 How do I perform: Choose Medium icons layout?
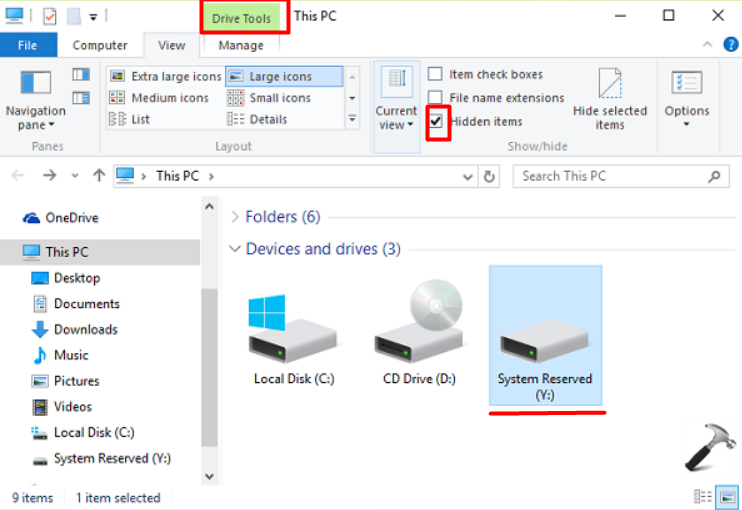[x=159, y=98]
